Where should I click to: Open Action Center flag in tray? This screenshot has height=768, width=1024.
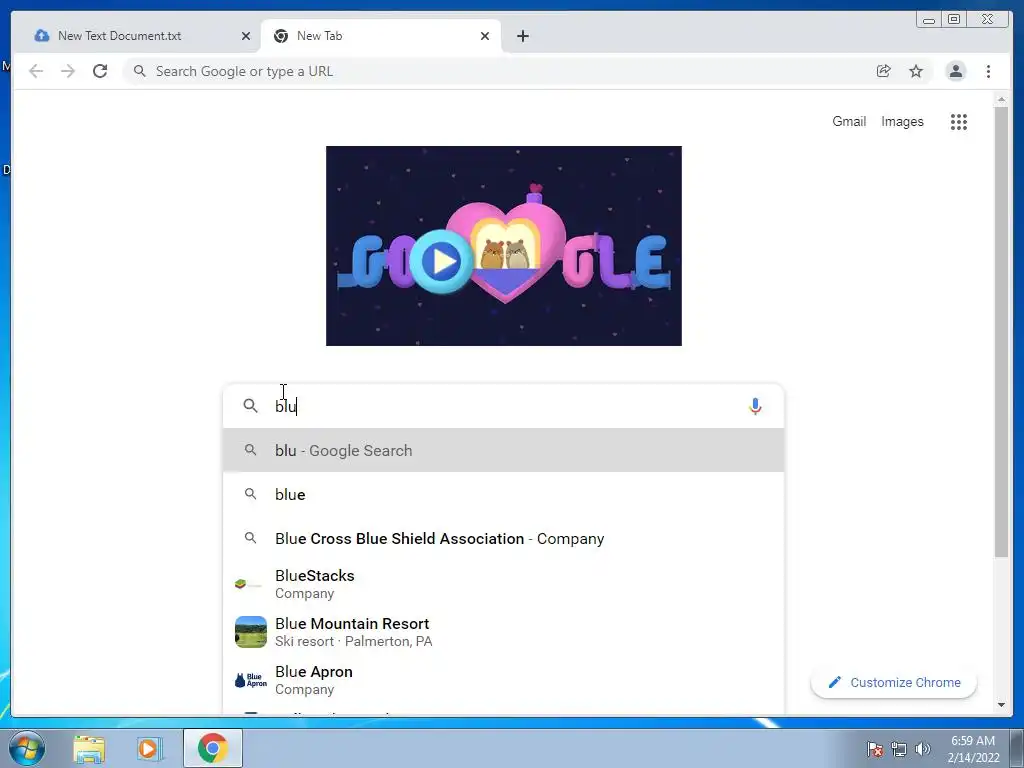pyautogui.click(x=874, y=749)
